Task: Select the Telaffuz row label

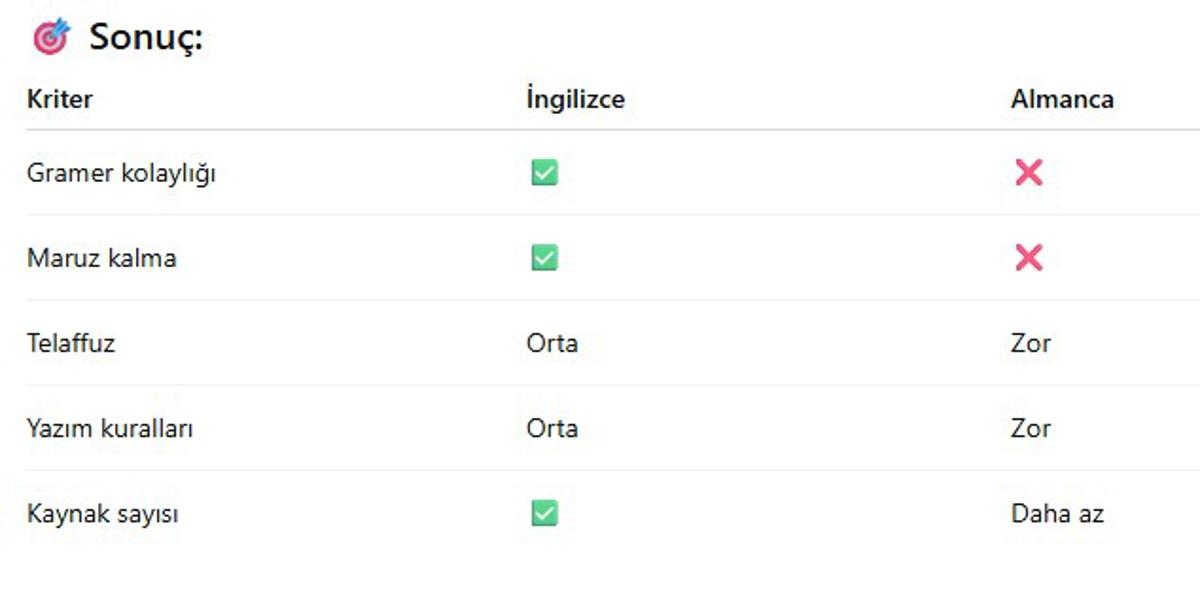Action: point(71,343)
